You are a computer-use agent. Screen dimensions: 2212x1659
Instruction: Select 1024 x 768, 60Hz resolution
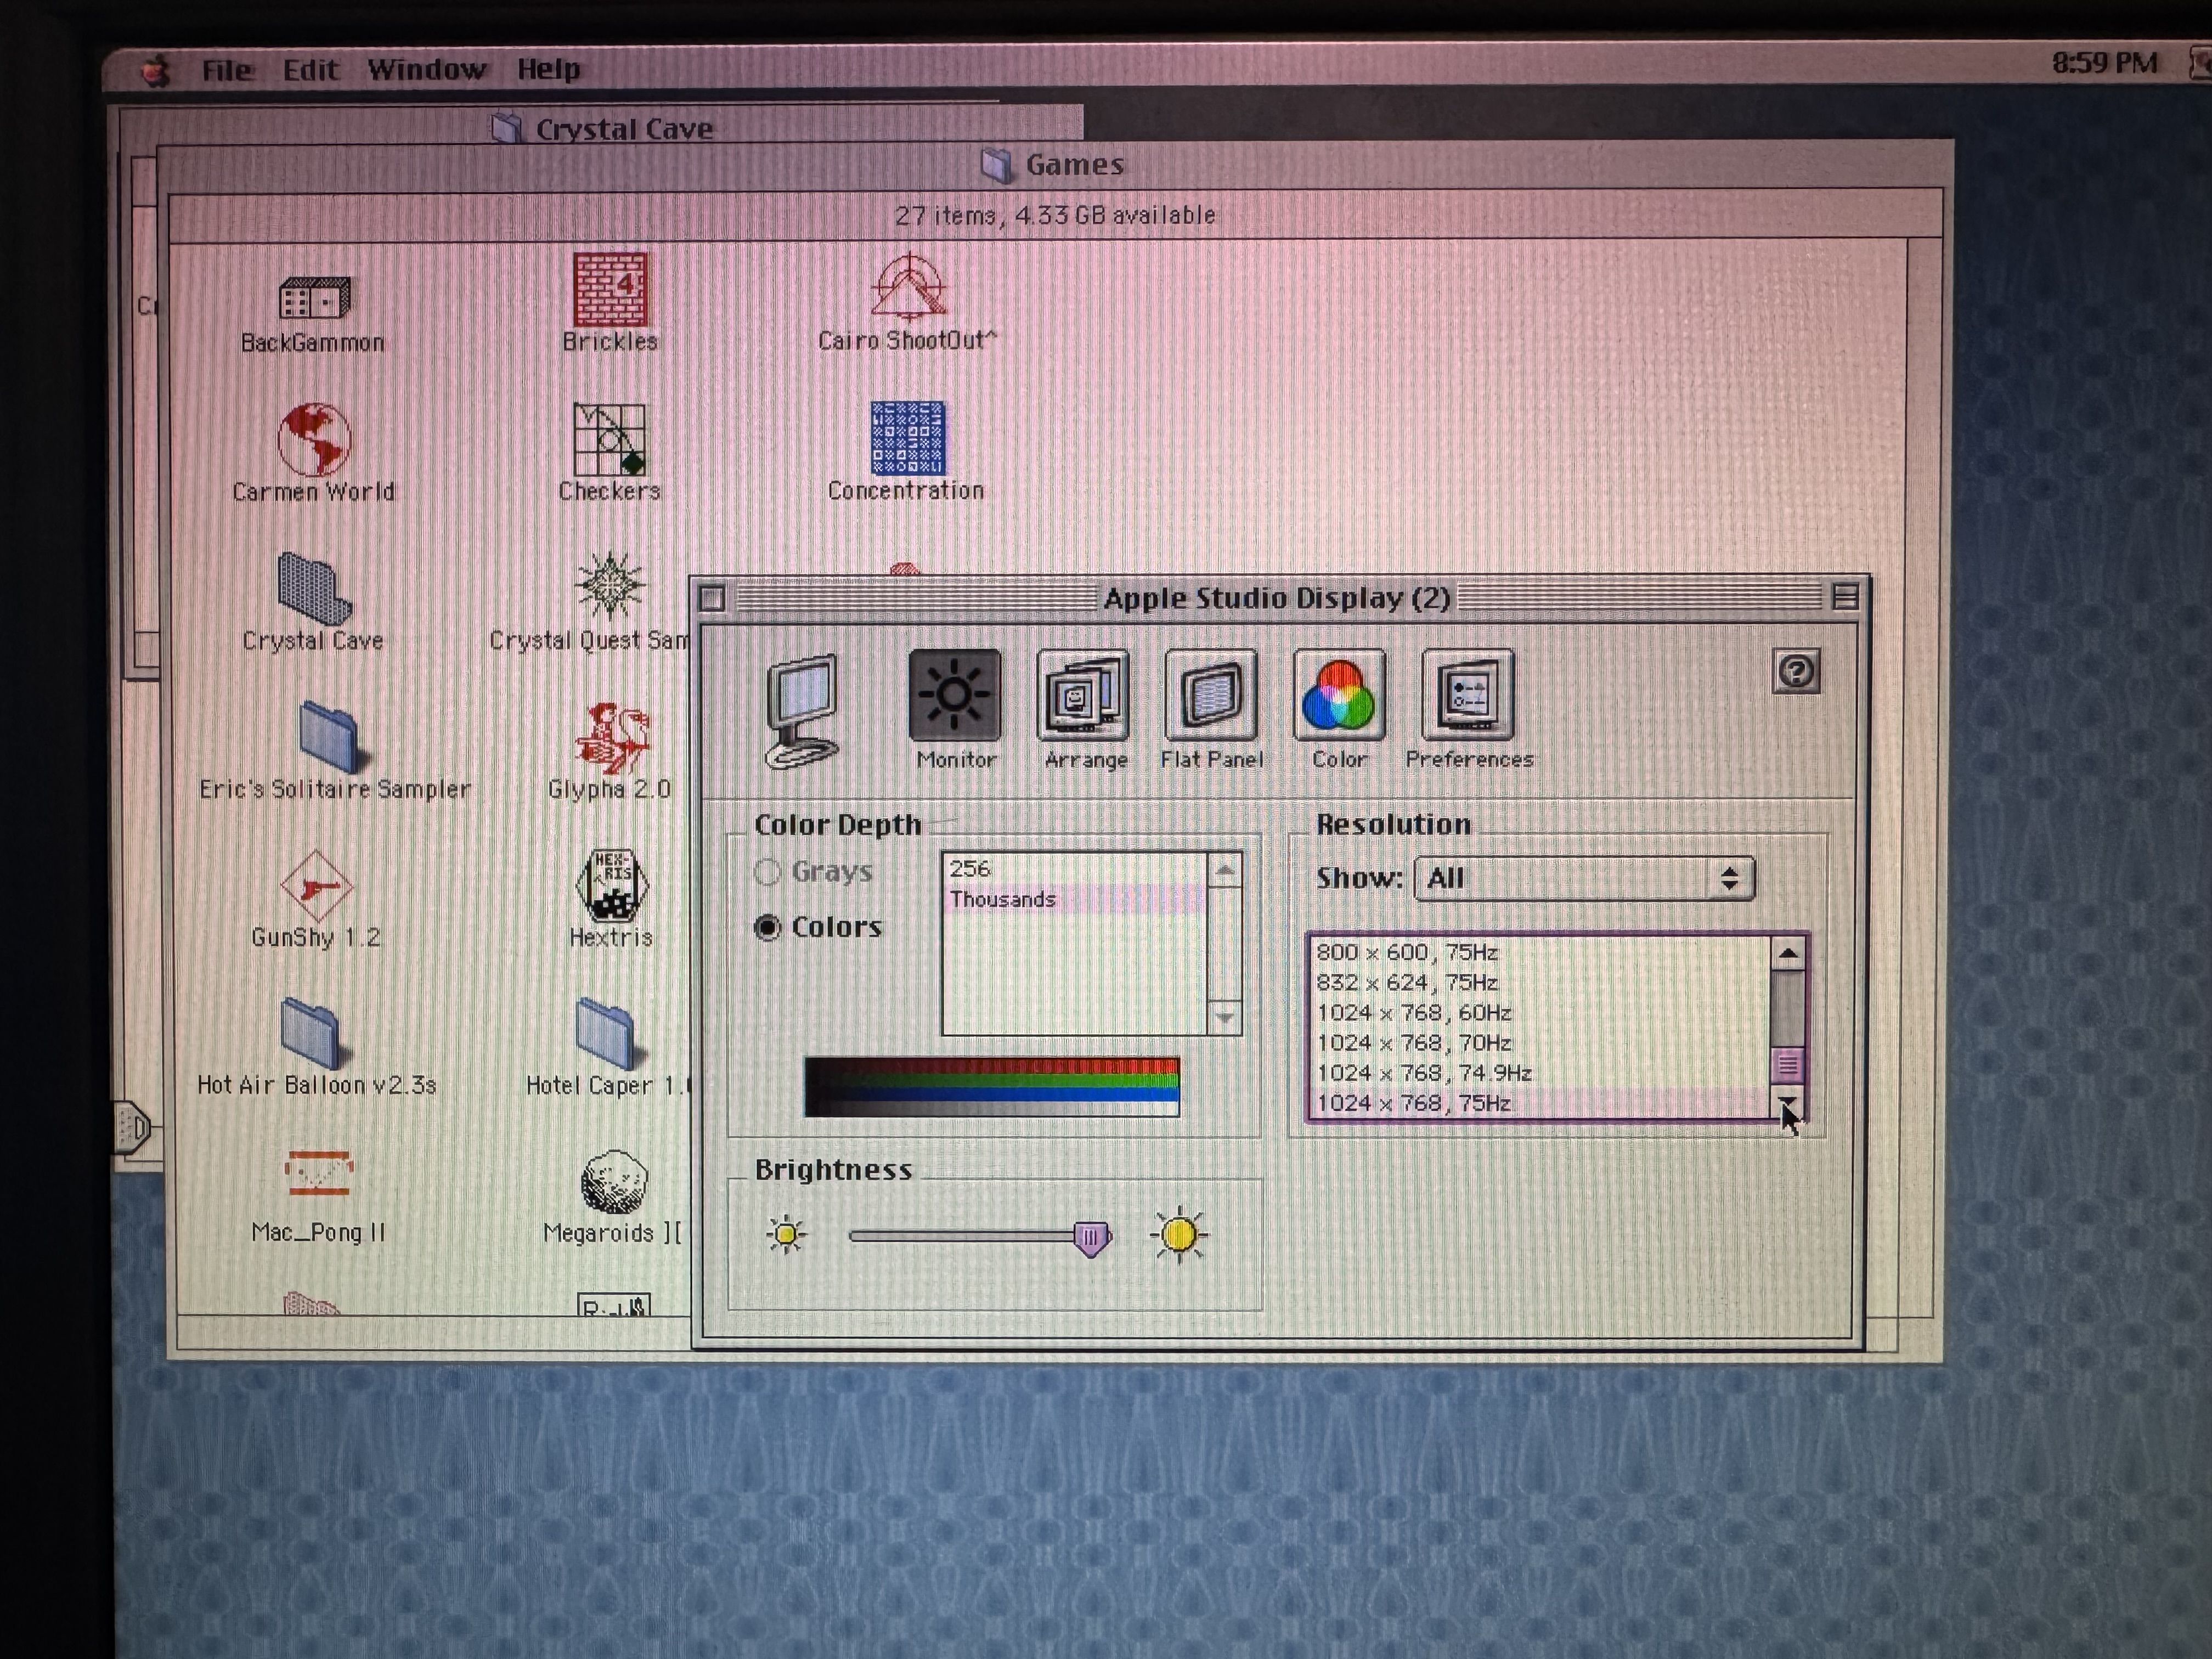pyautogui.click(x=1413, y=1013)
